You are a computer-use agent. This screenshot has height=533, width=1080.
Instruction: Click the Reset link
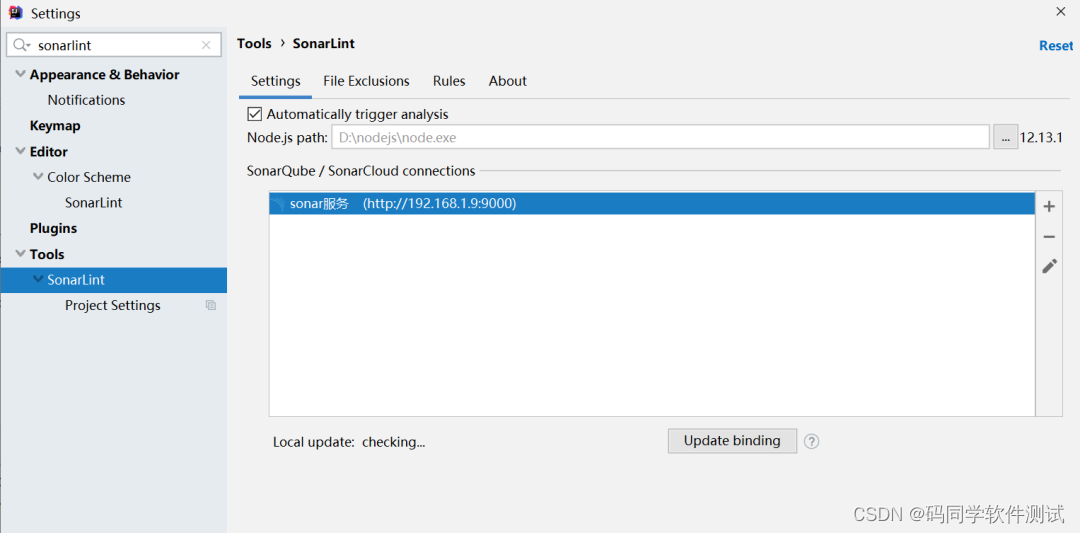click(1056, 45)
